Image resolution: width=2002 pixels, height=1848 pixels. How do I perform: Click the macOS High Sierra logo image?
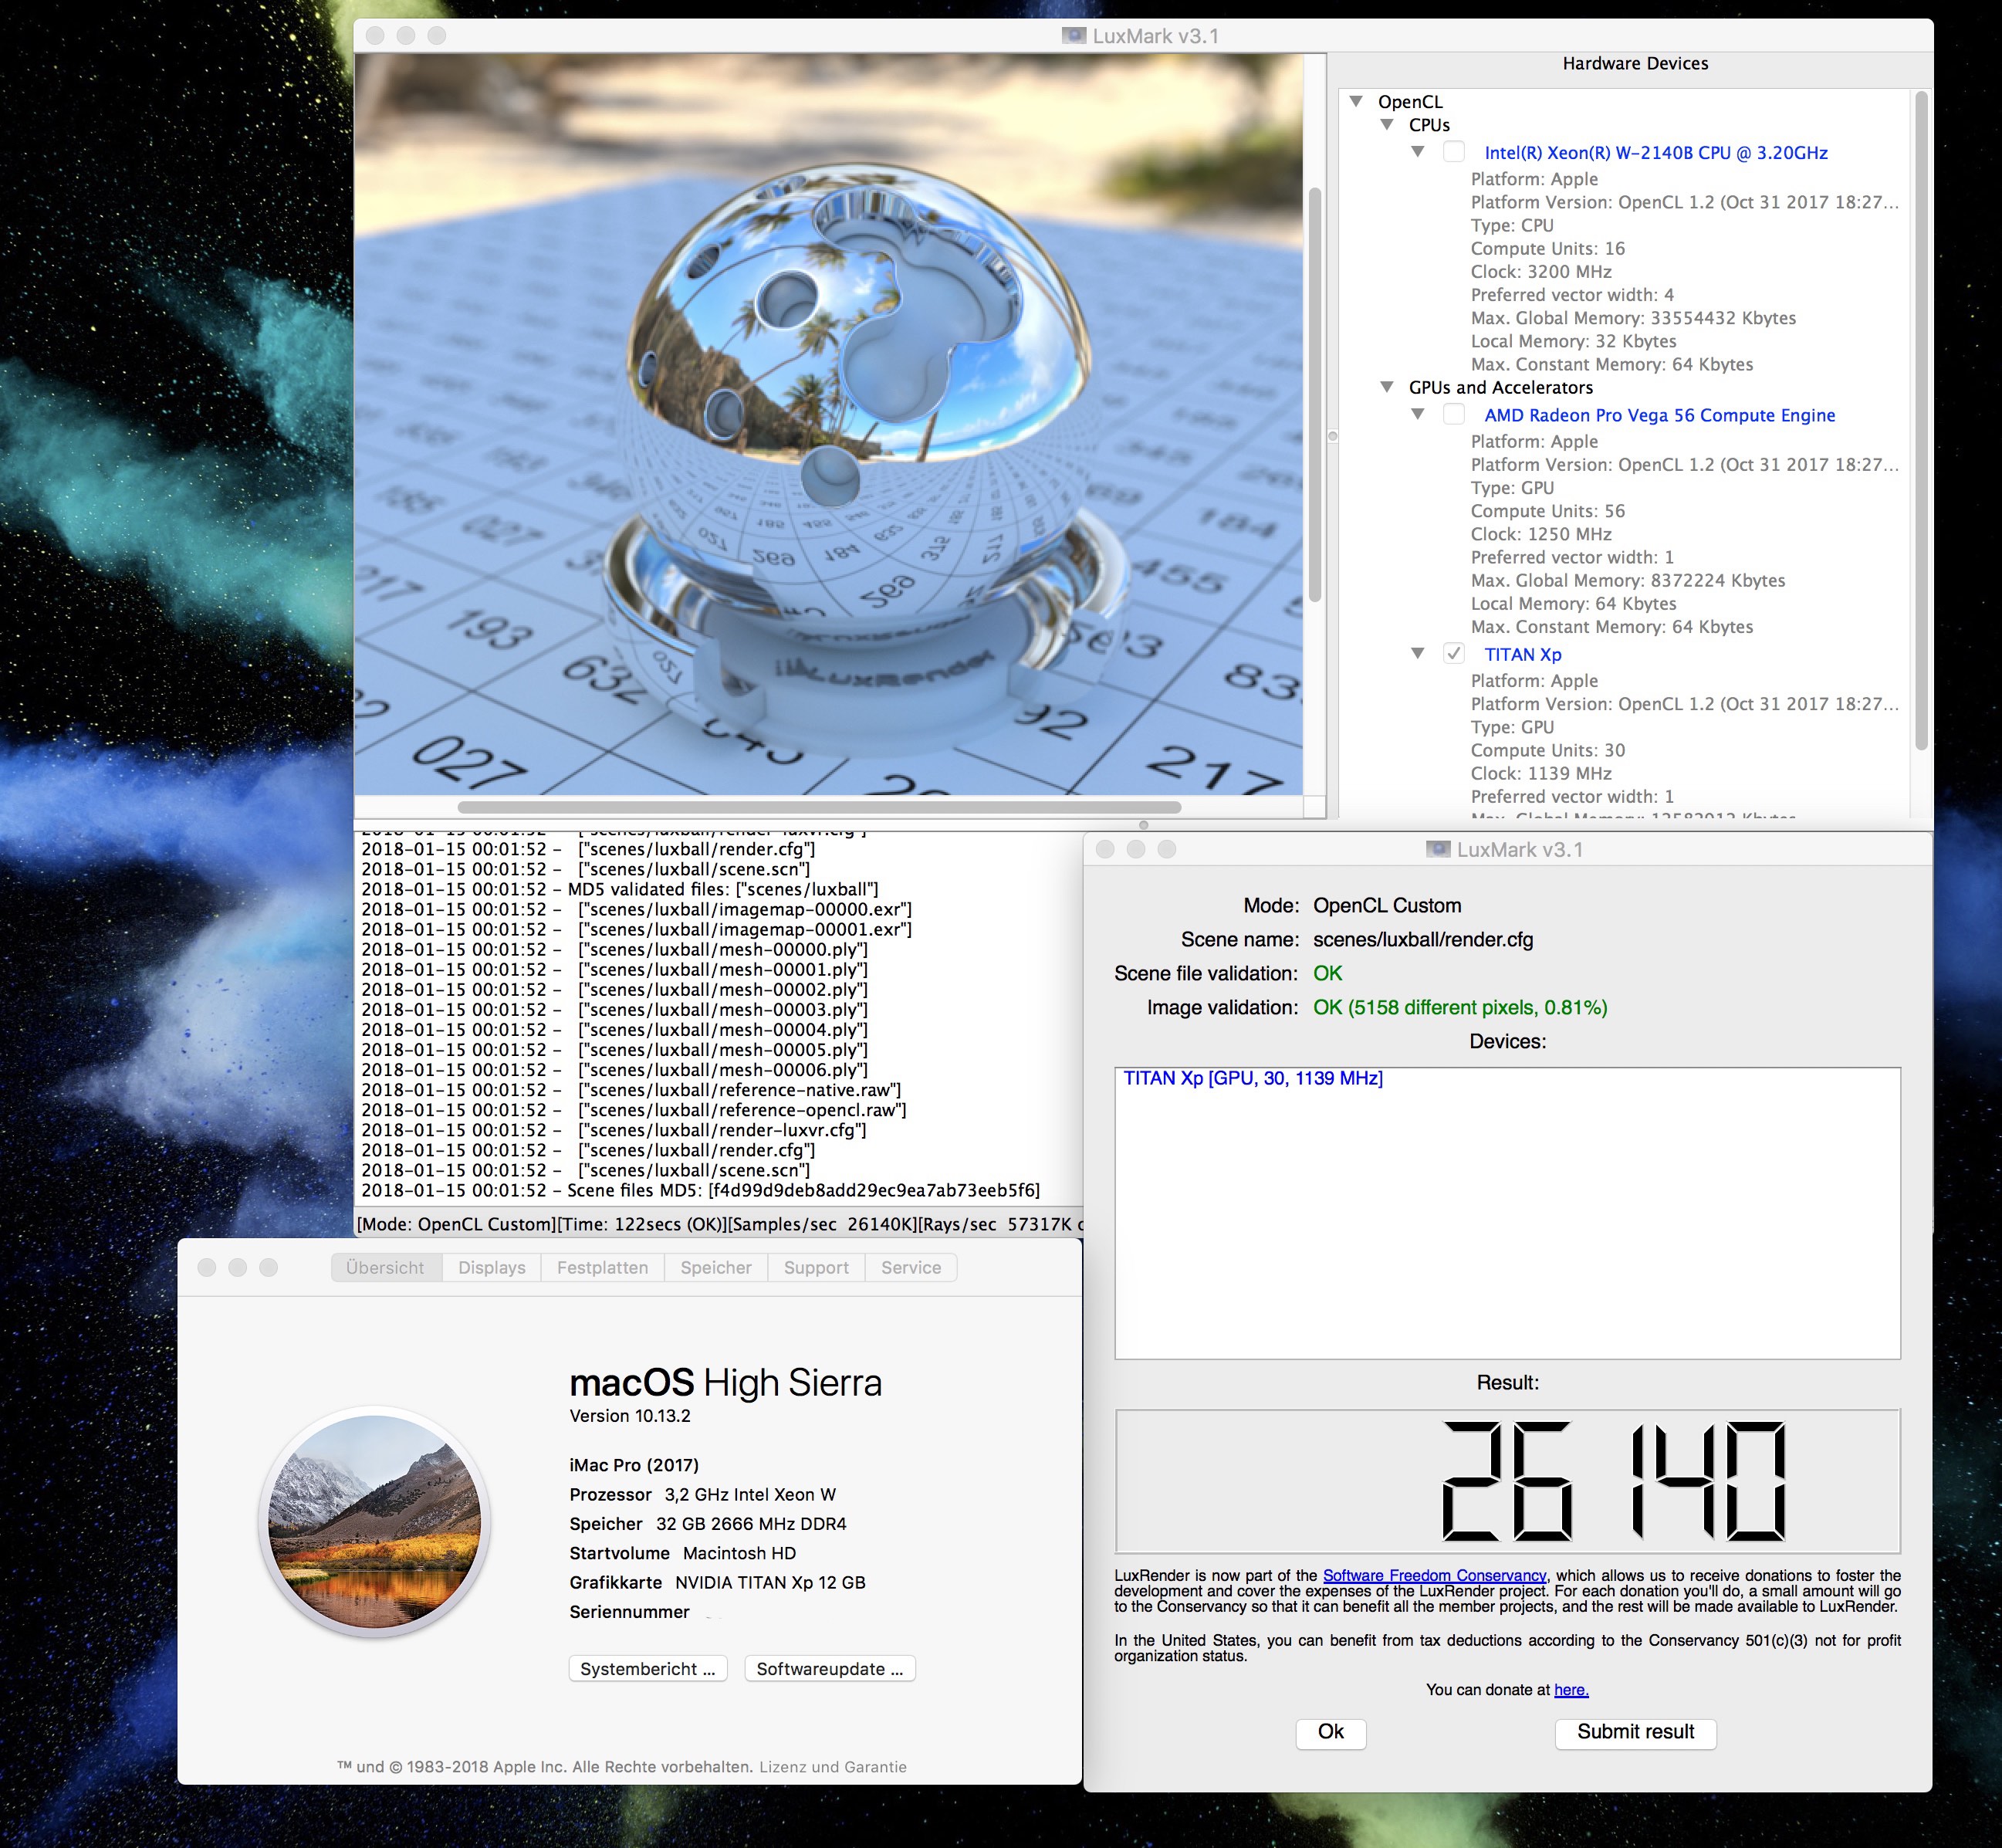374,1521
